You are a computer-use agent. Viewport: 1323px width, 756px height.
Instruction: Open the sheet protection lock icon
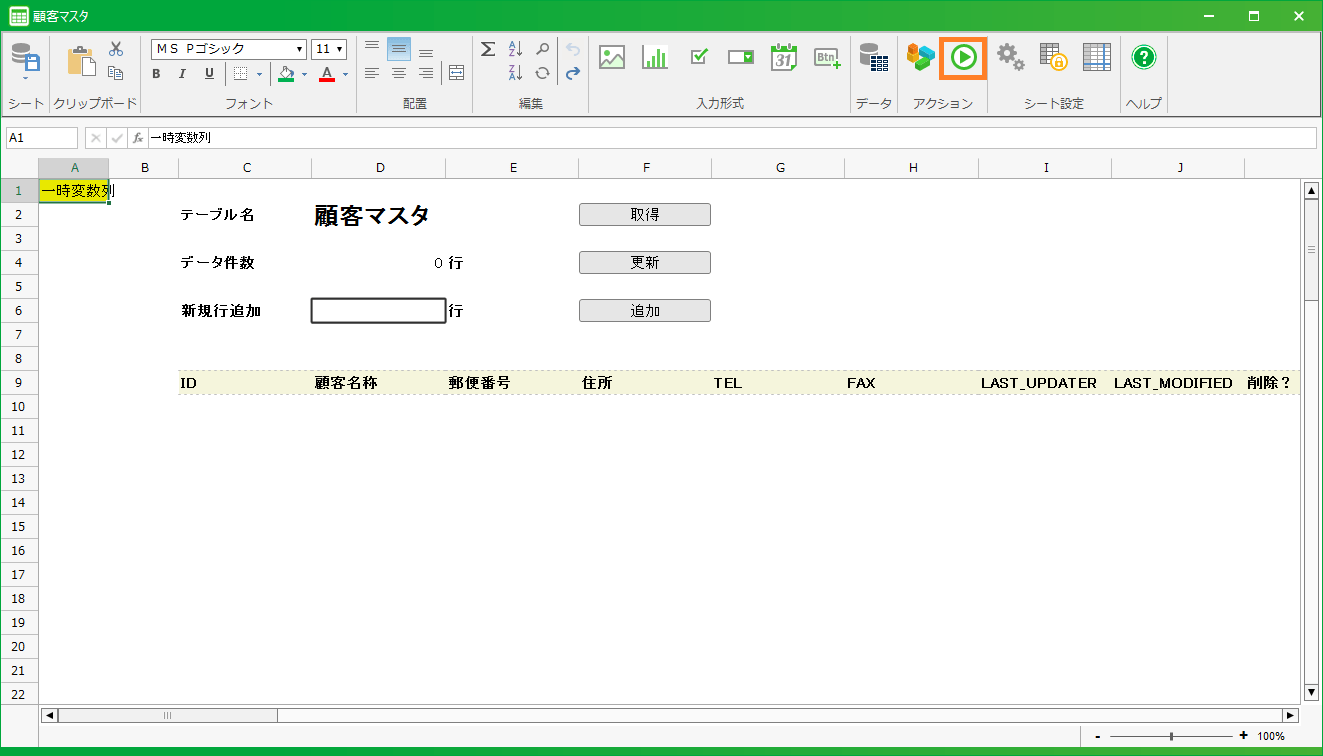coord(1052,58)
